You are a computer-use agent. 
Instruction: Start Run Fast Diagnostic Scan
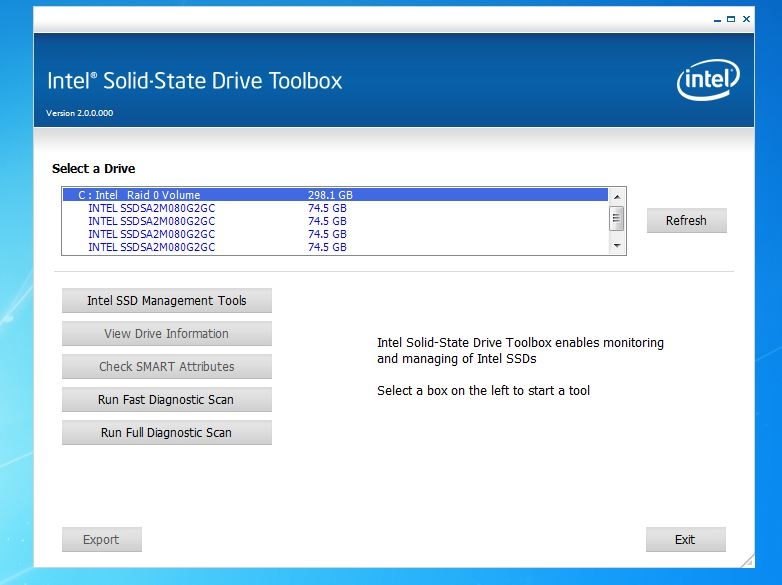(x=166, y=400)
